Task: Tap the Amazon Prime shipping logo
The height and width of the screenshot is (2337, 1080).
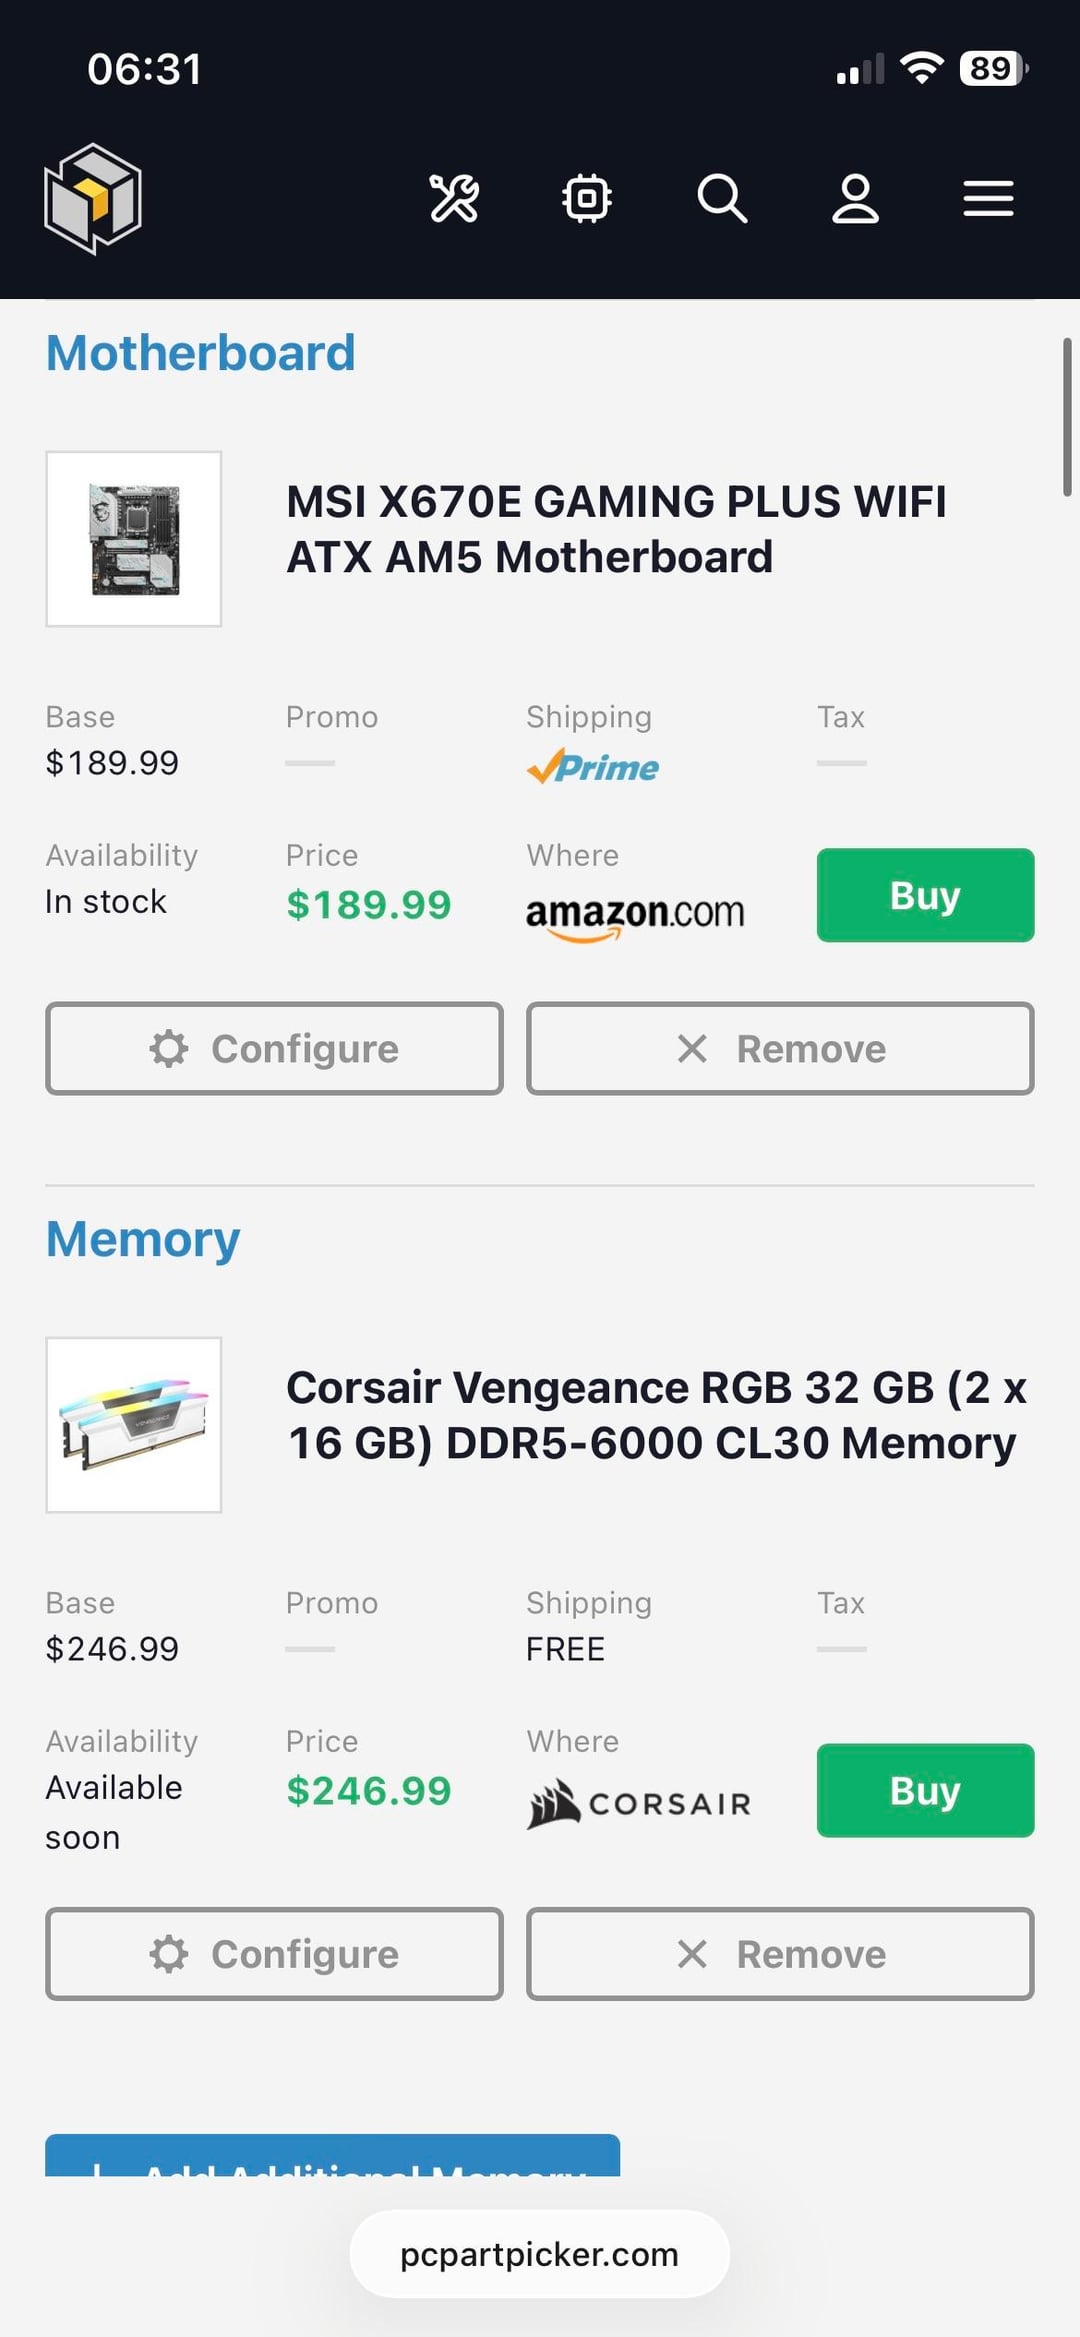Action: pos(593,767)
